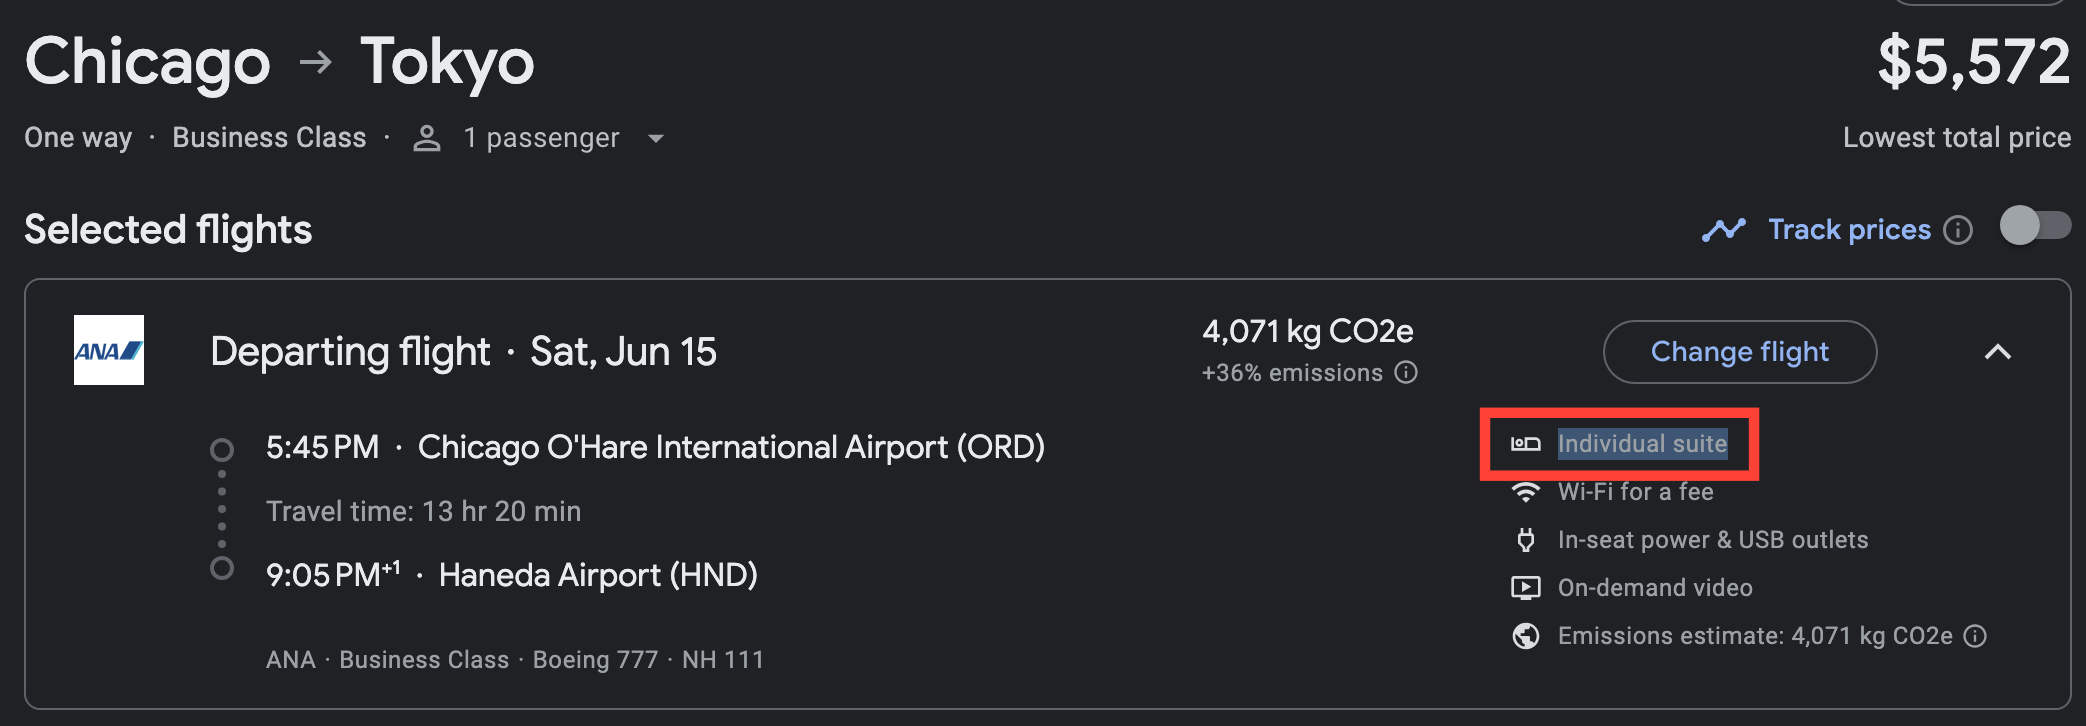Open emissions estimate info icon

pyautogui.click(x=1975, y=636)
